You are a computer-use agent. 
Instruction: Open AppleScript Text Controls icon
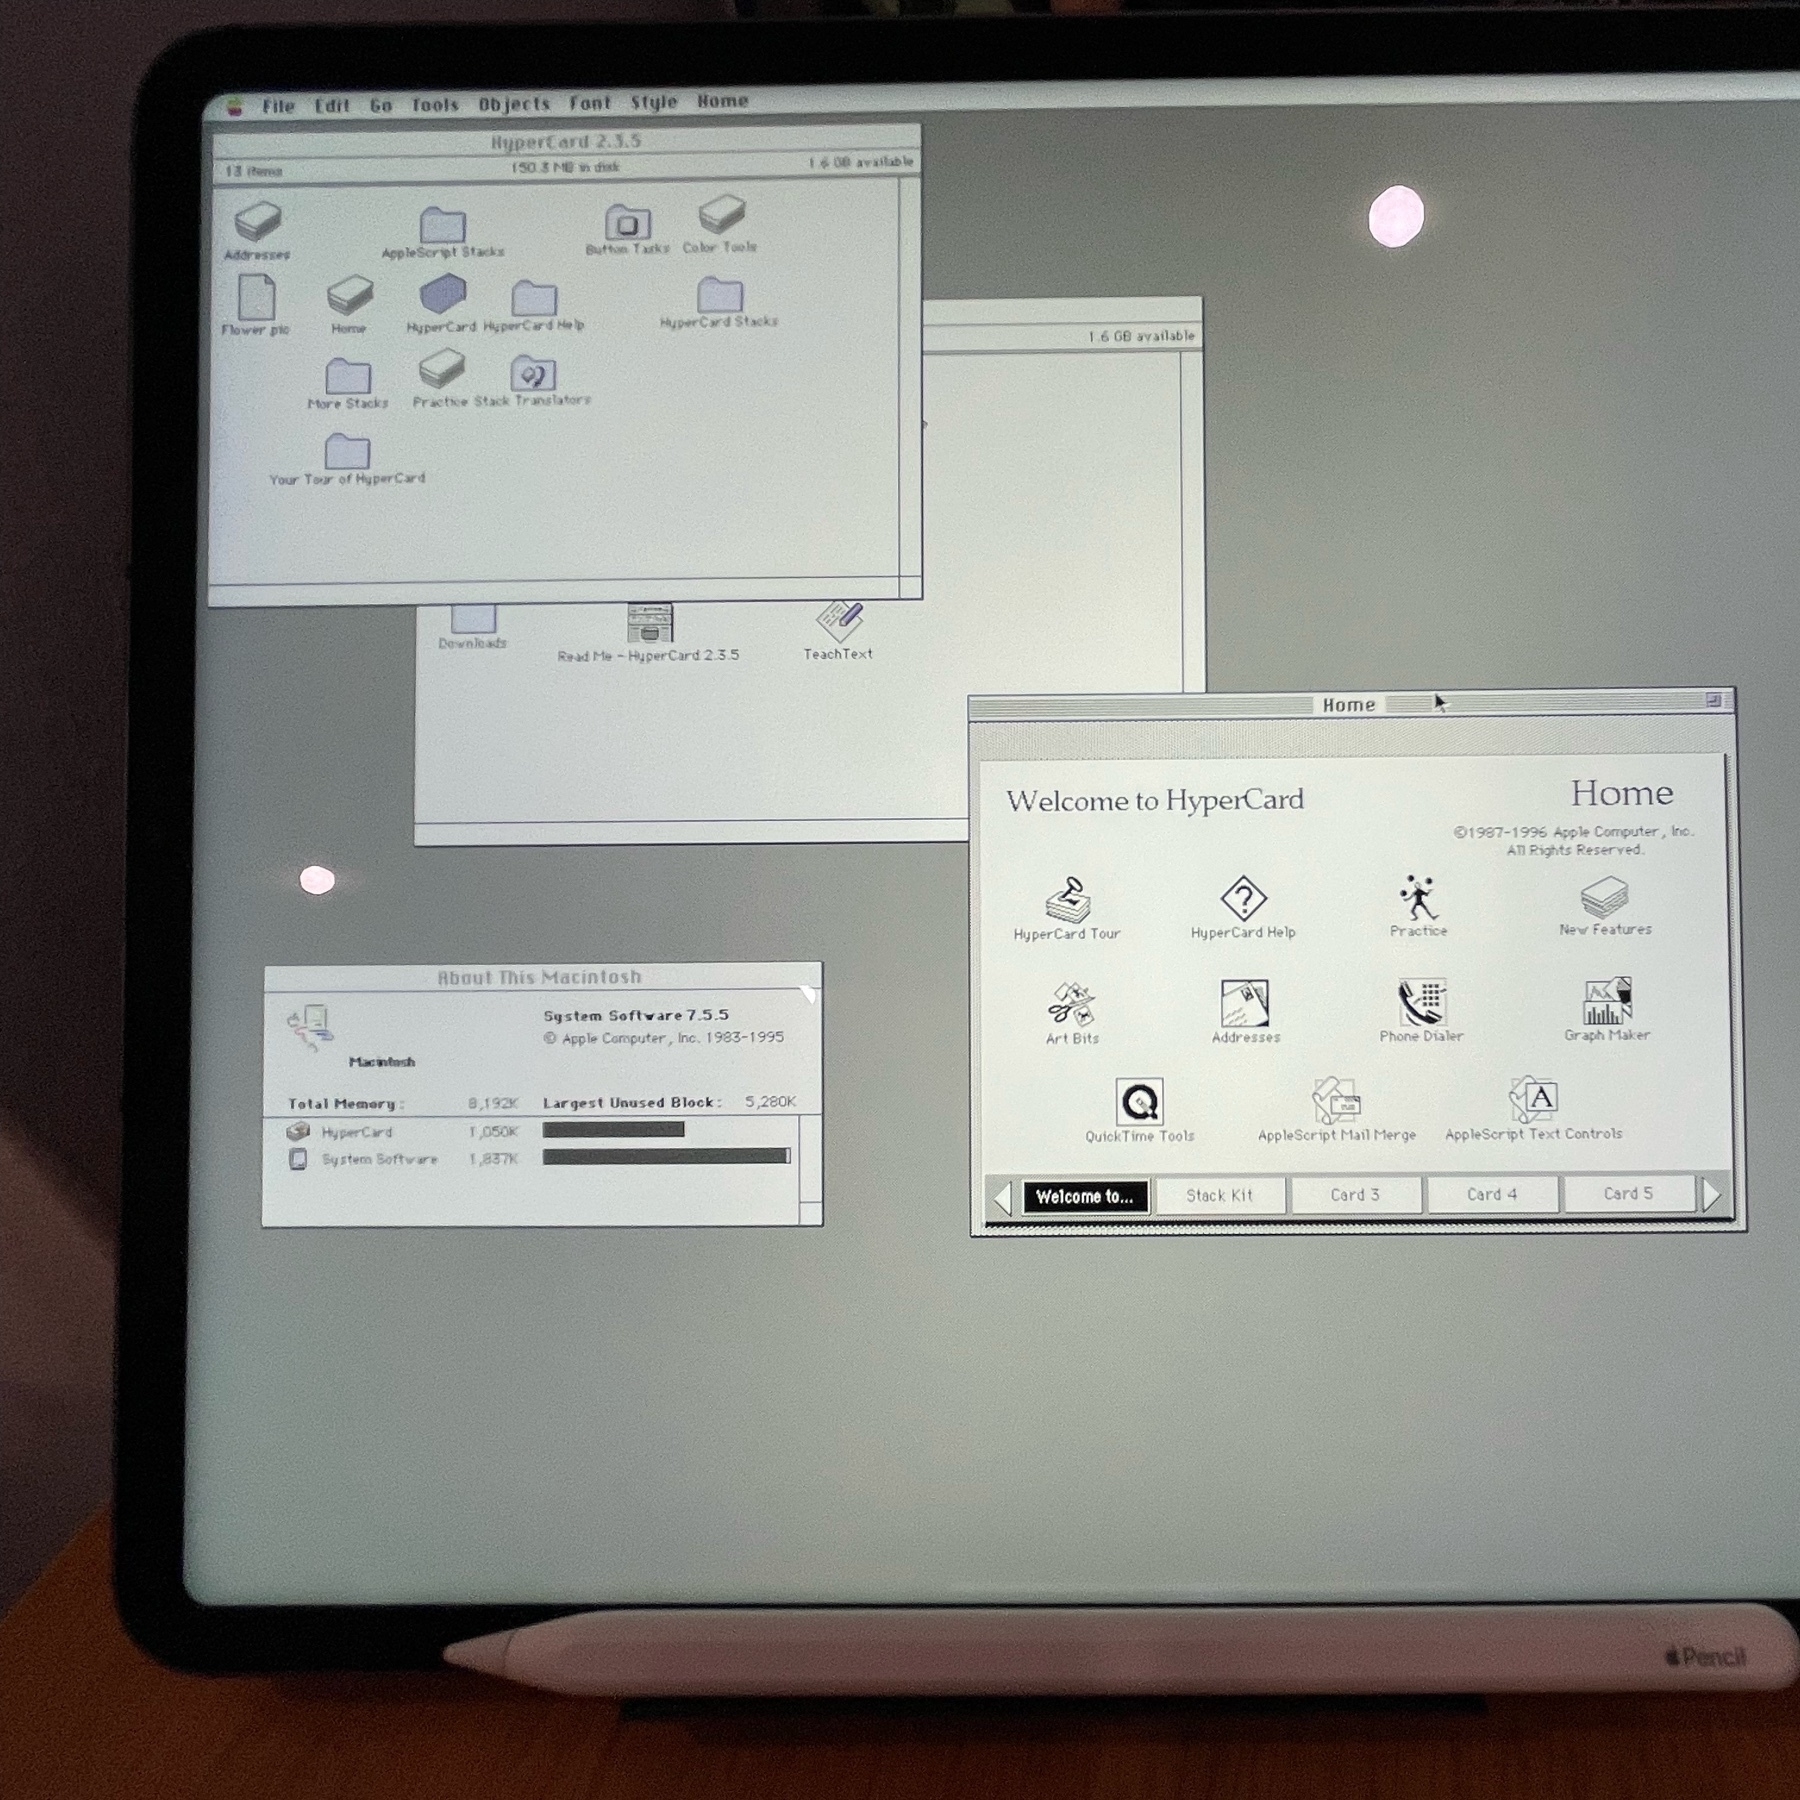(x=1532, y=1100)
